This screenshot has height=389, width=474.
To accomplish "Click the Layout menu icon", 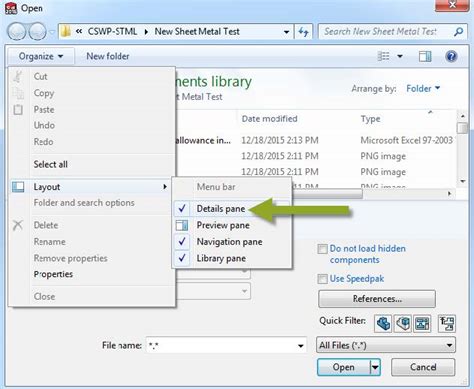I will tap(18, 187).
